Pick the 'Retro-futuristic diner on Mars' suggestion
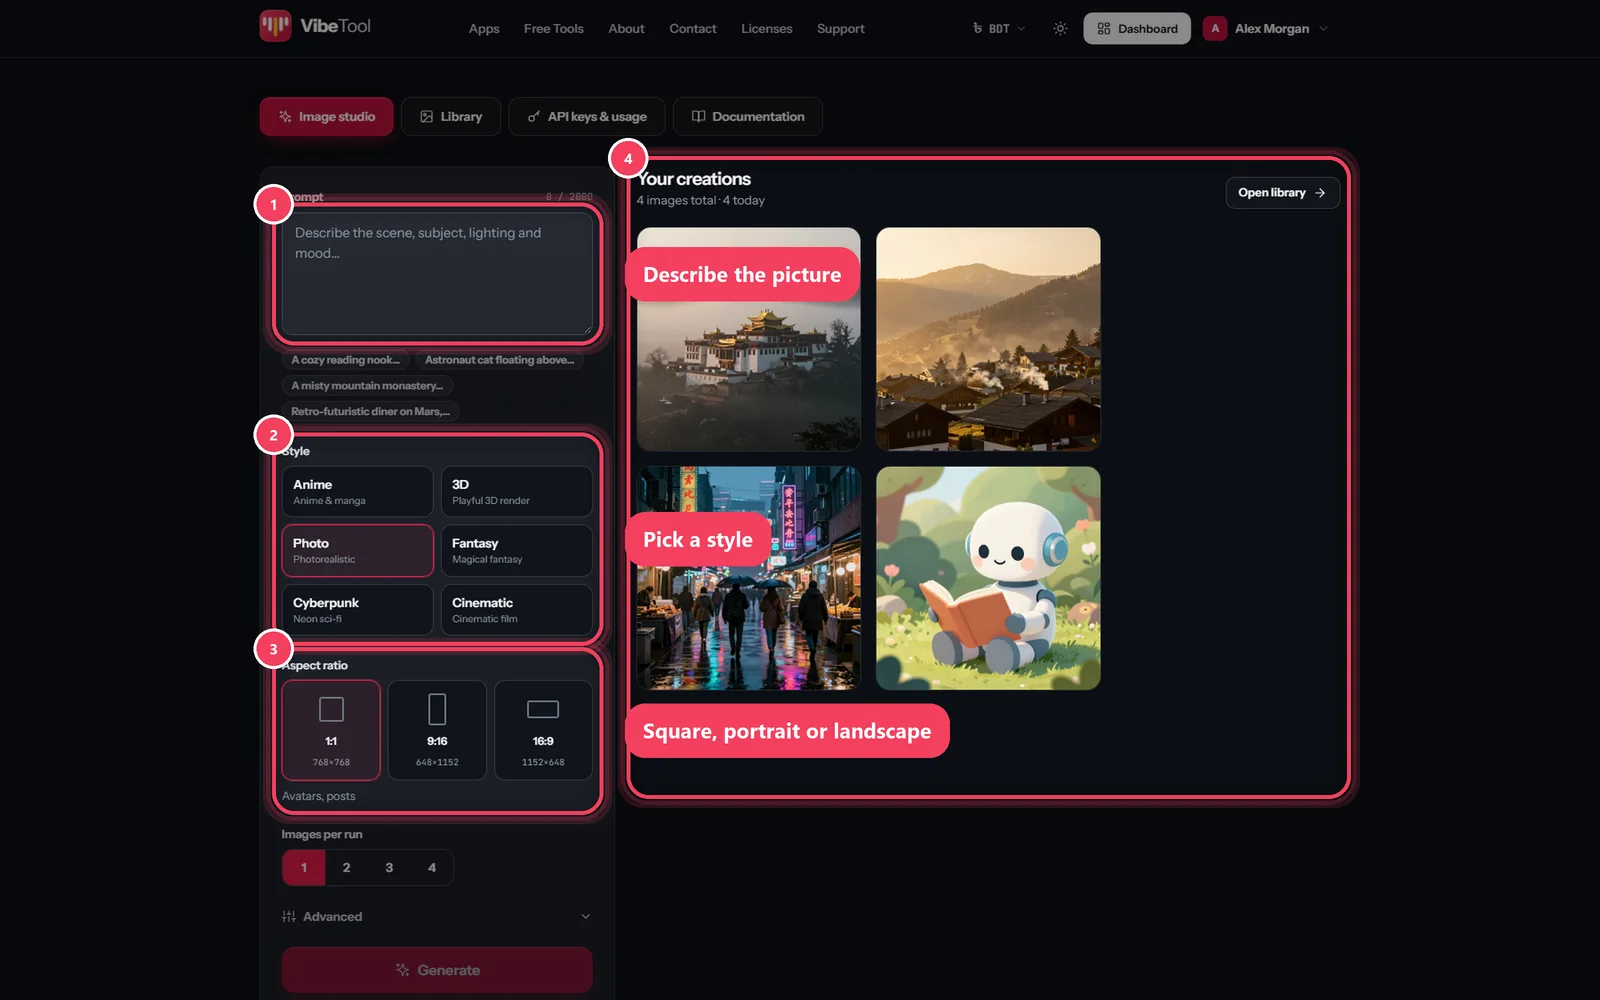 pos(370,412)
